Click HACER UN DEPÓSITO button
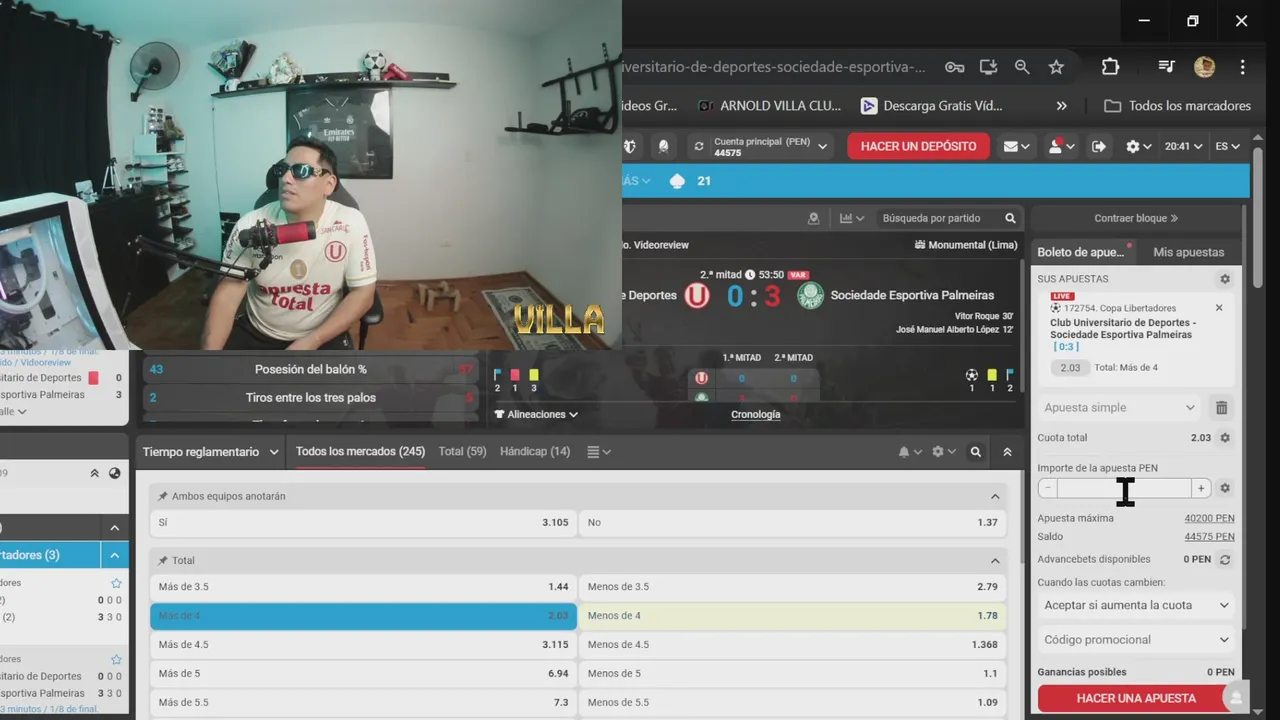This screenshot has width=1280, height=720. coord(918,146)
